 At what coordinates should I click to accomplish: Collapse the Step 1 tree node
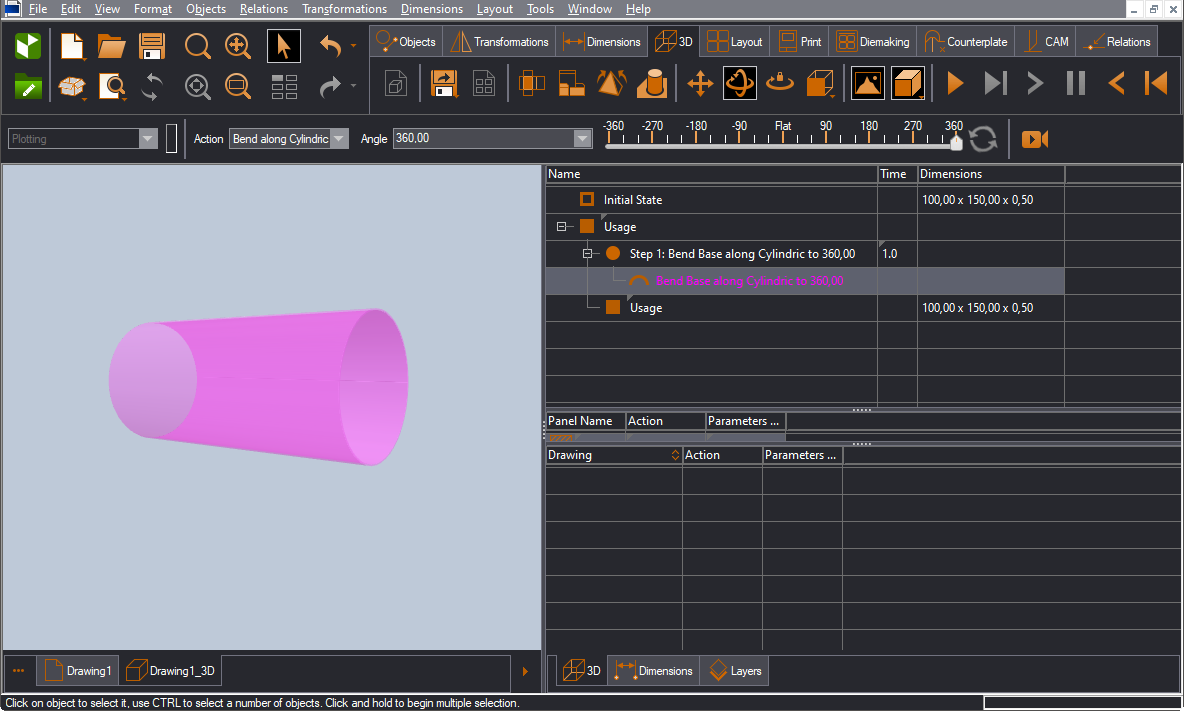pyautogui.click(x=589, y=254)
